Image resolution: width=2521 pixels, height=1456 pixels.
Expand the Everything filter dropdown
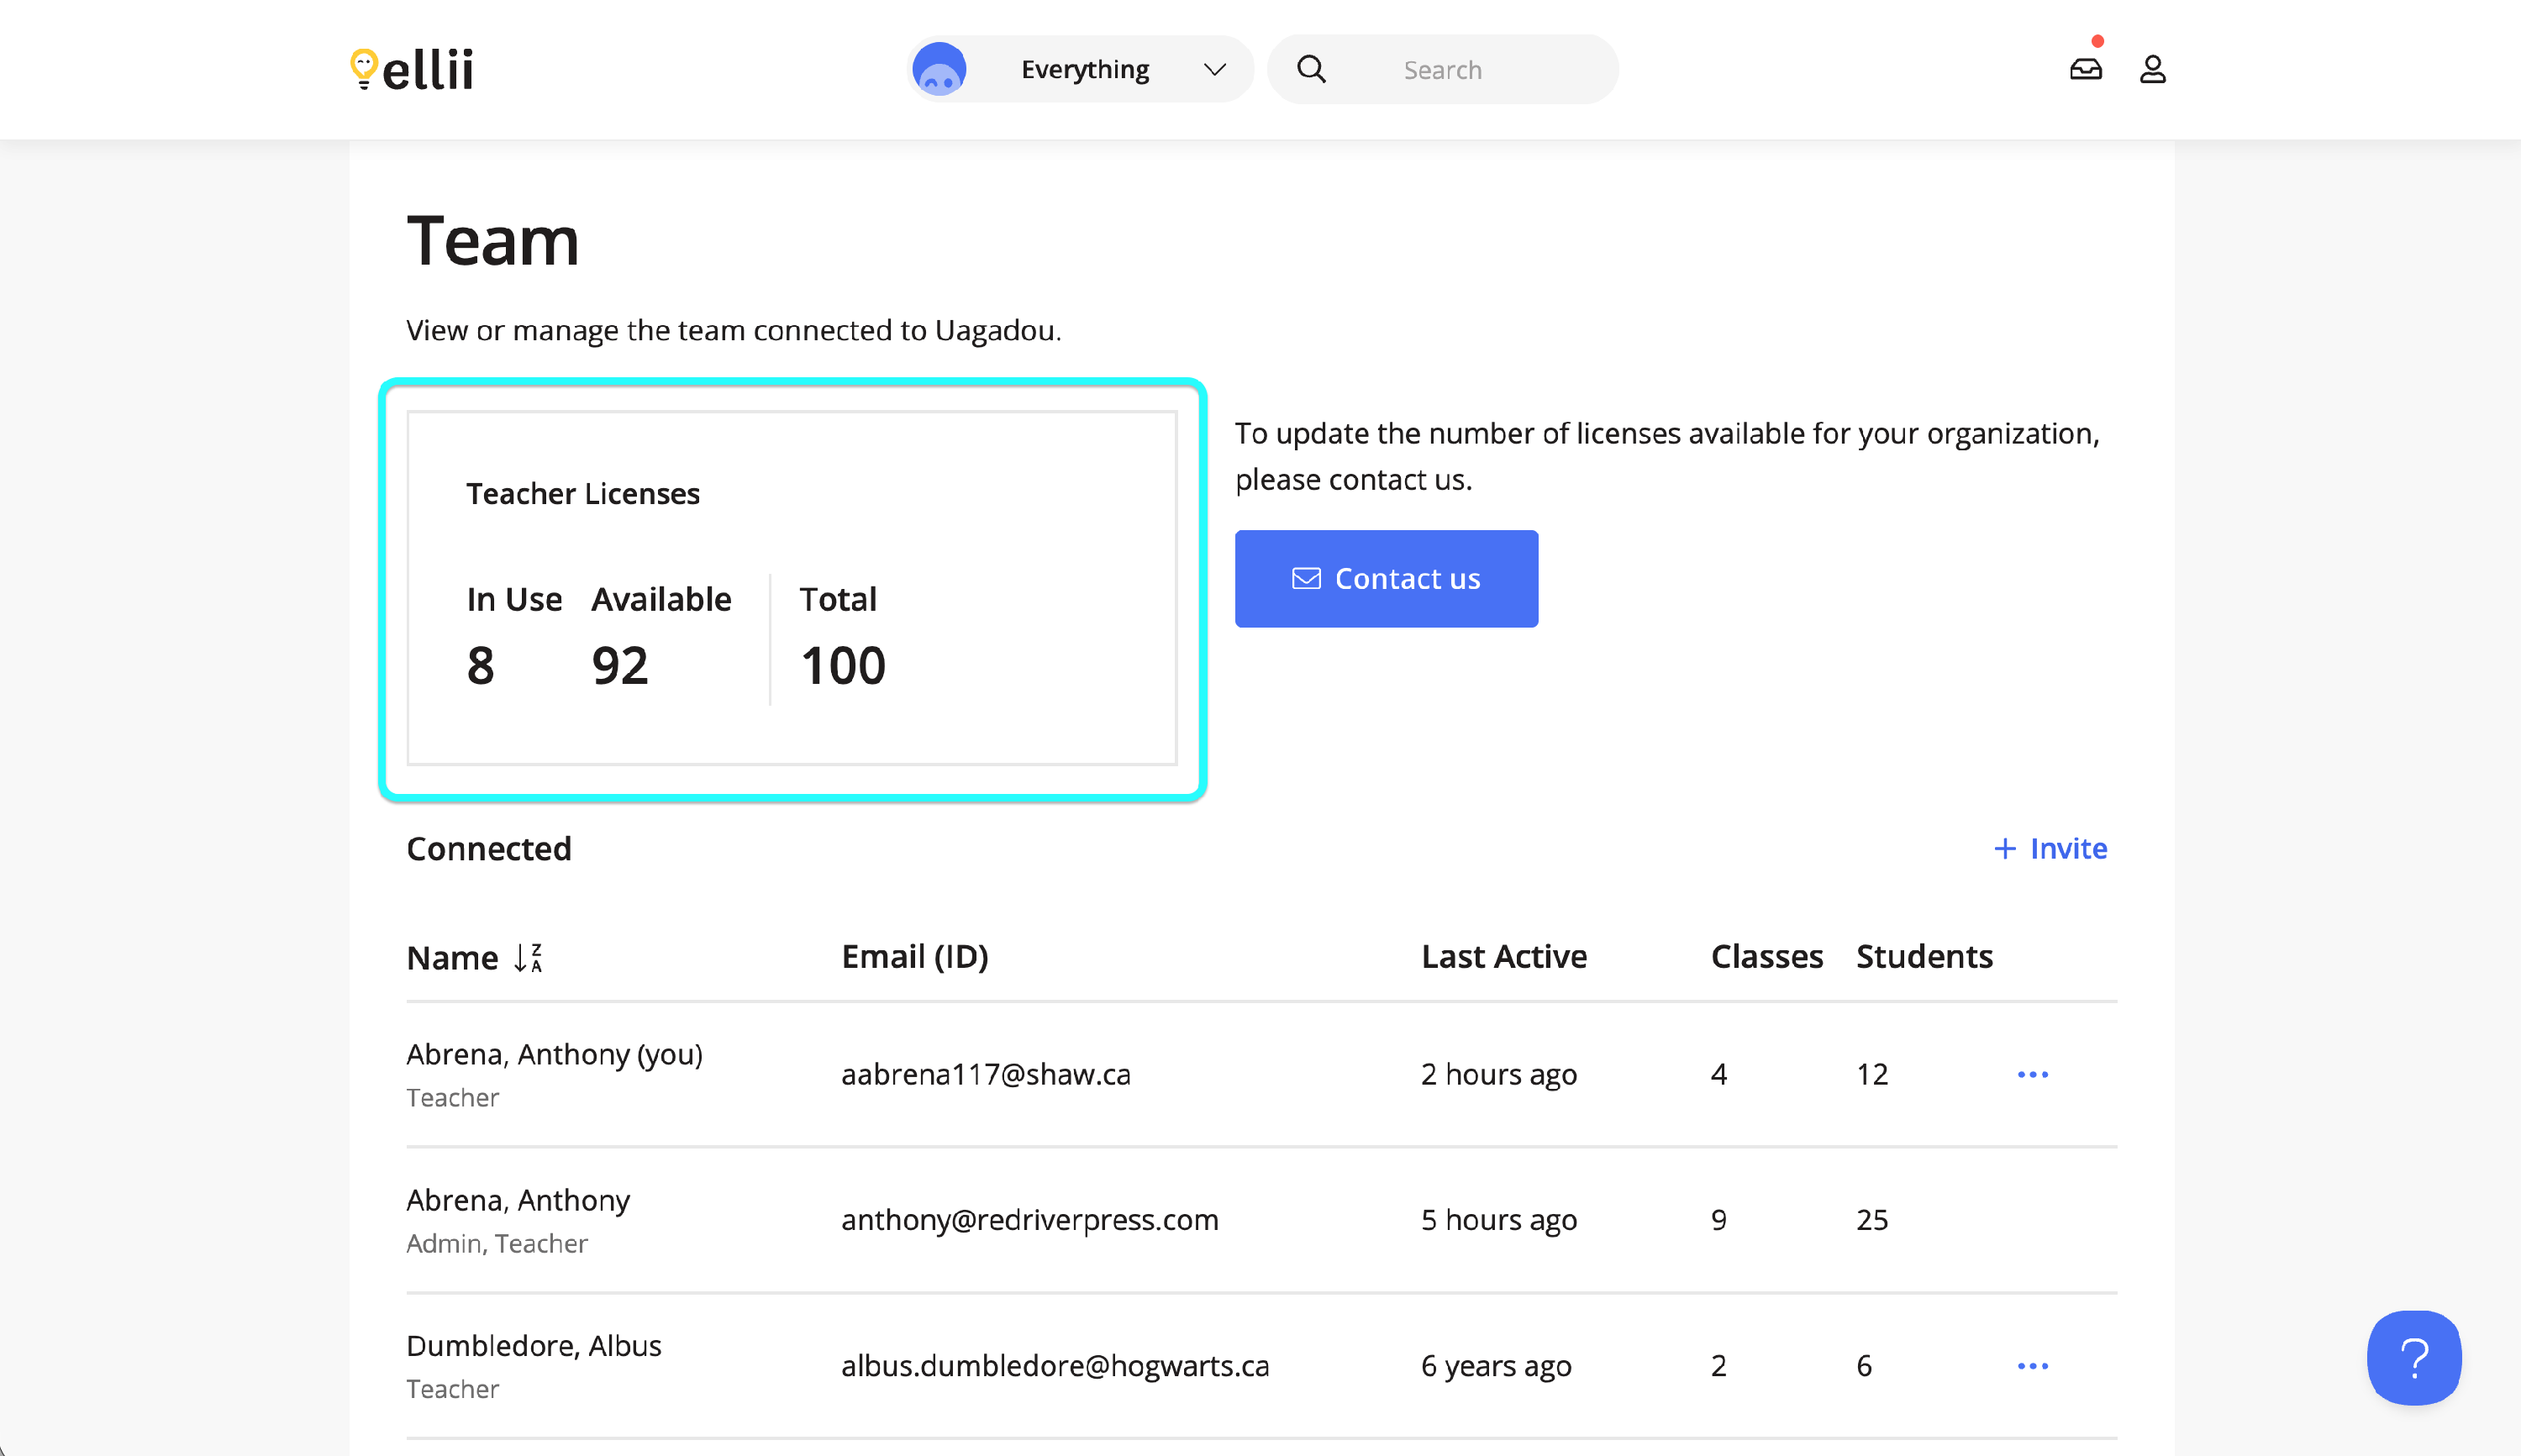click(x=1085, y=69)
